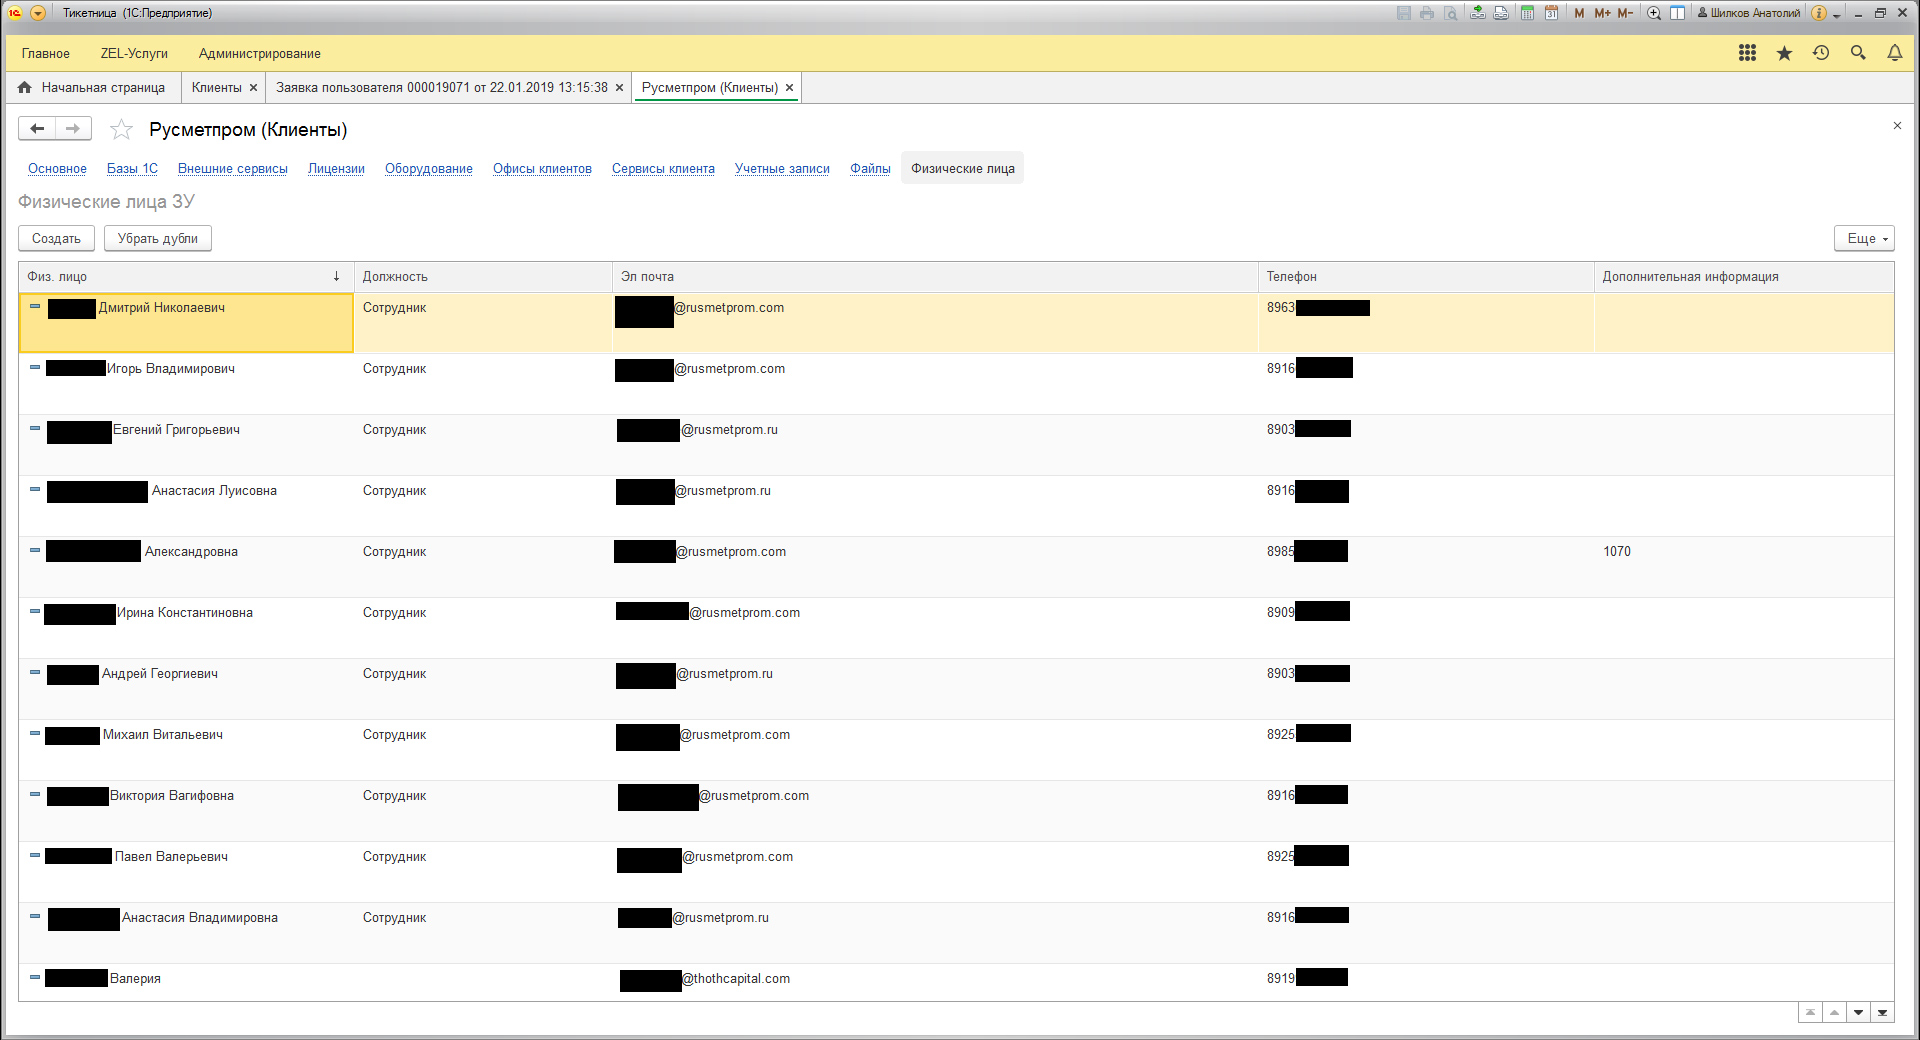Switch to Заявка пользователя 000019071 tab

[442, 88]
